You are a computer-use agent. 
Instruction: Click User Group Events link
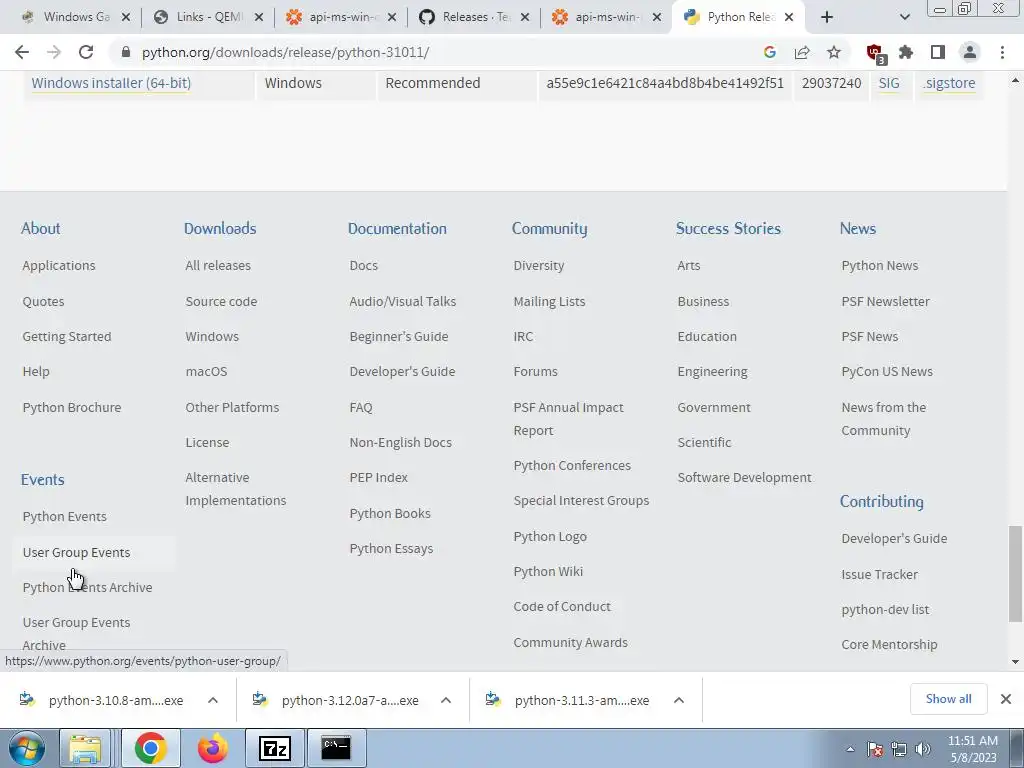click(76, 552)
